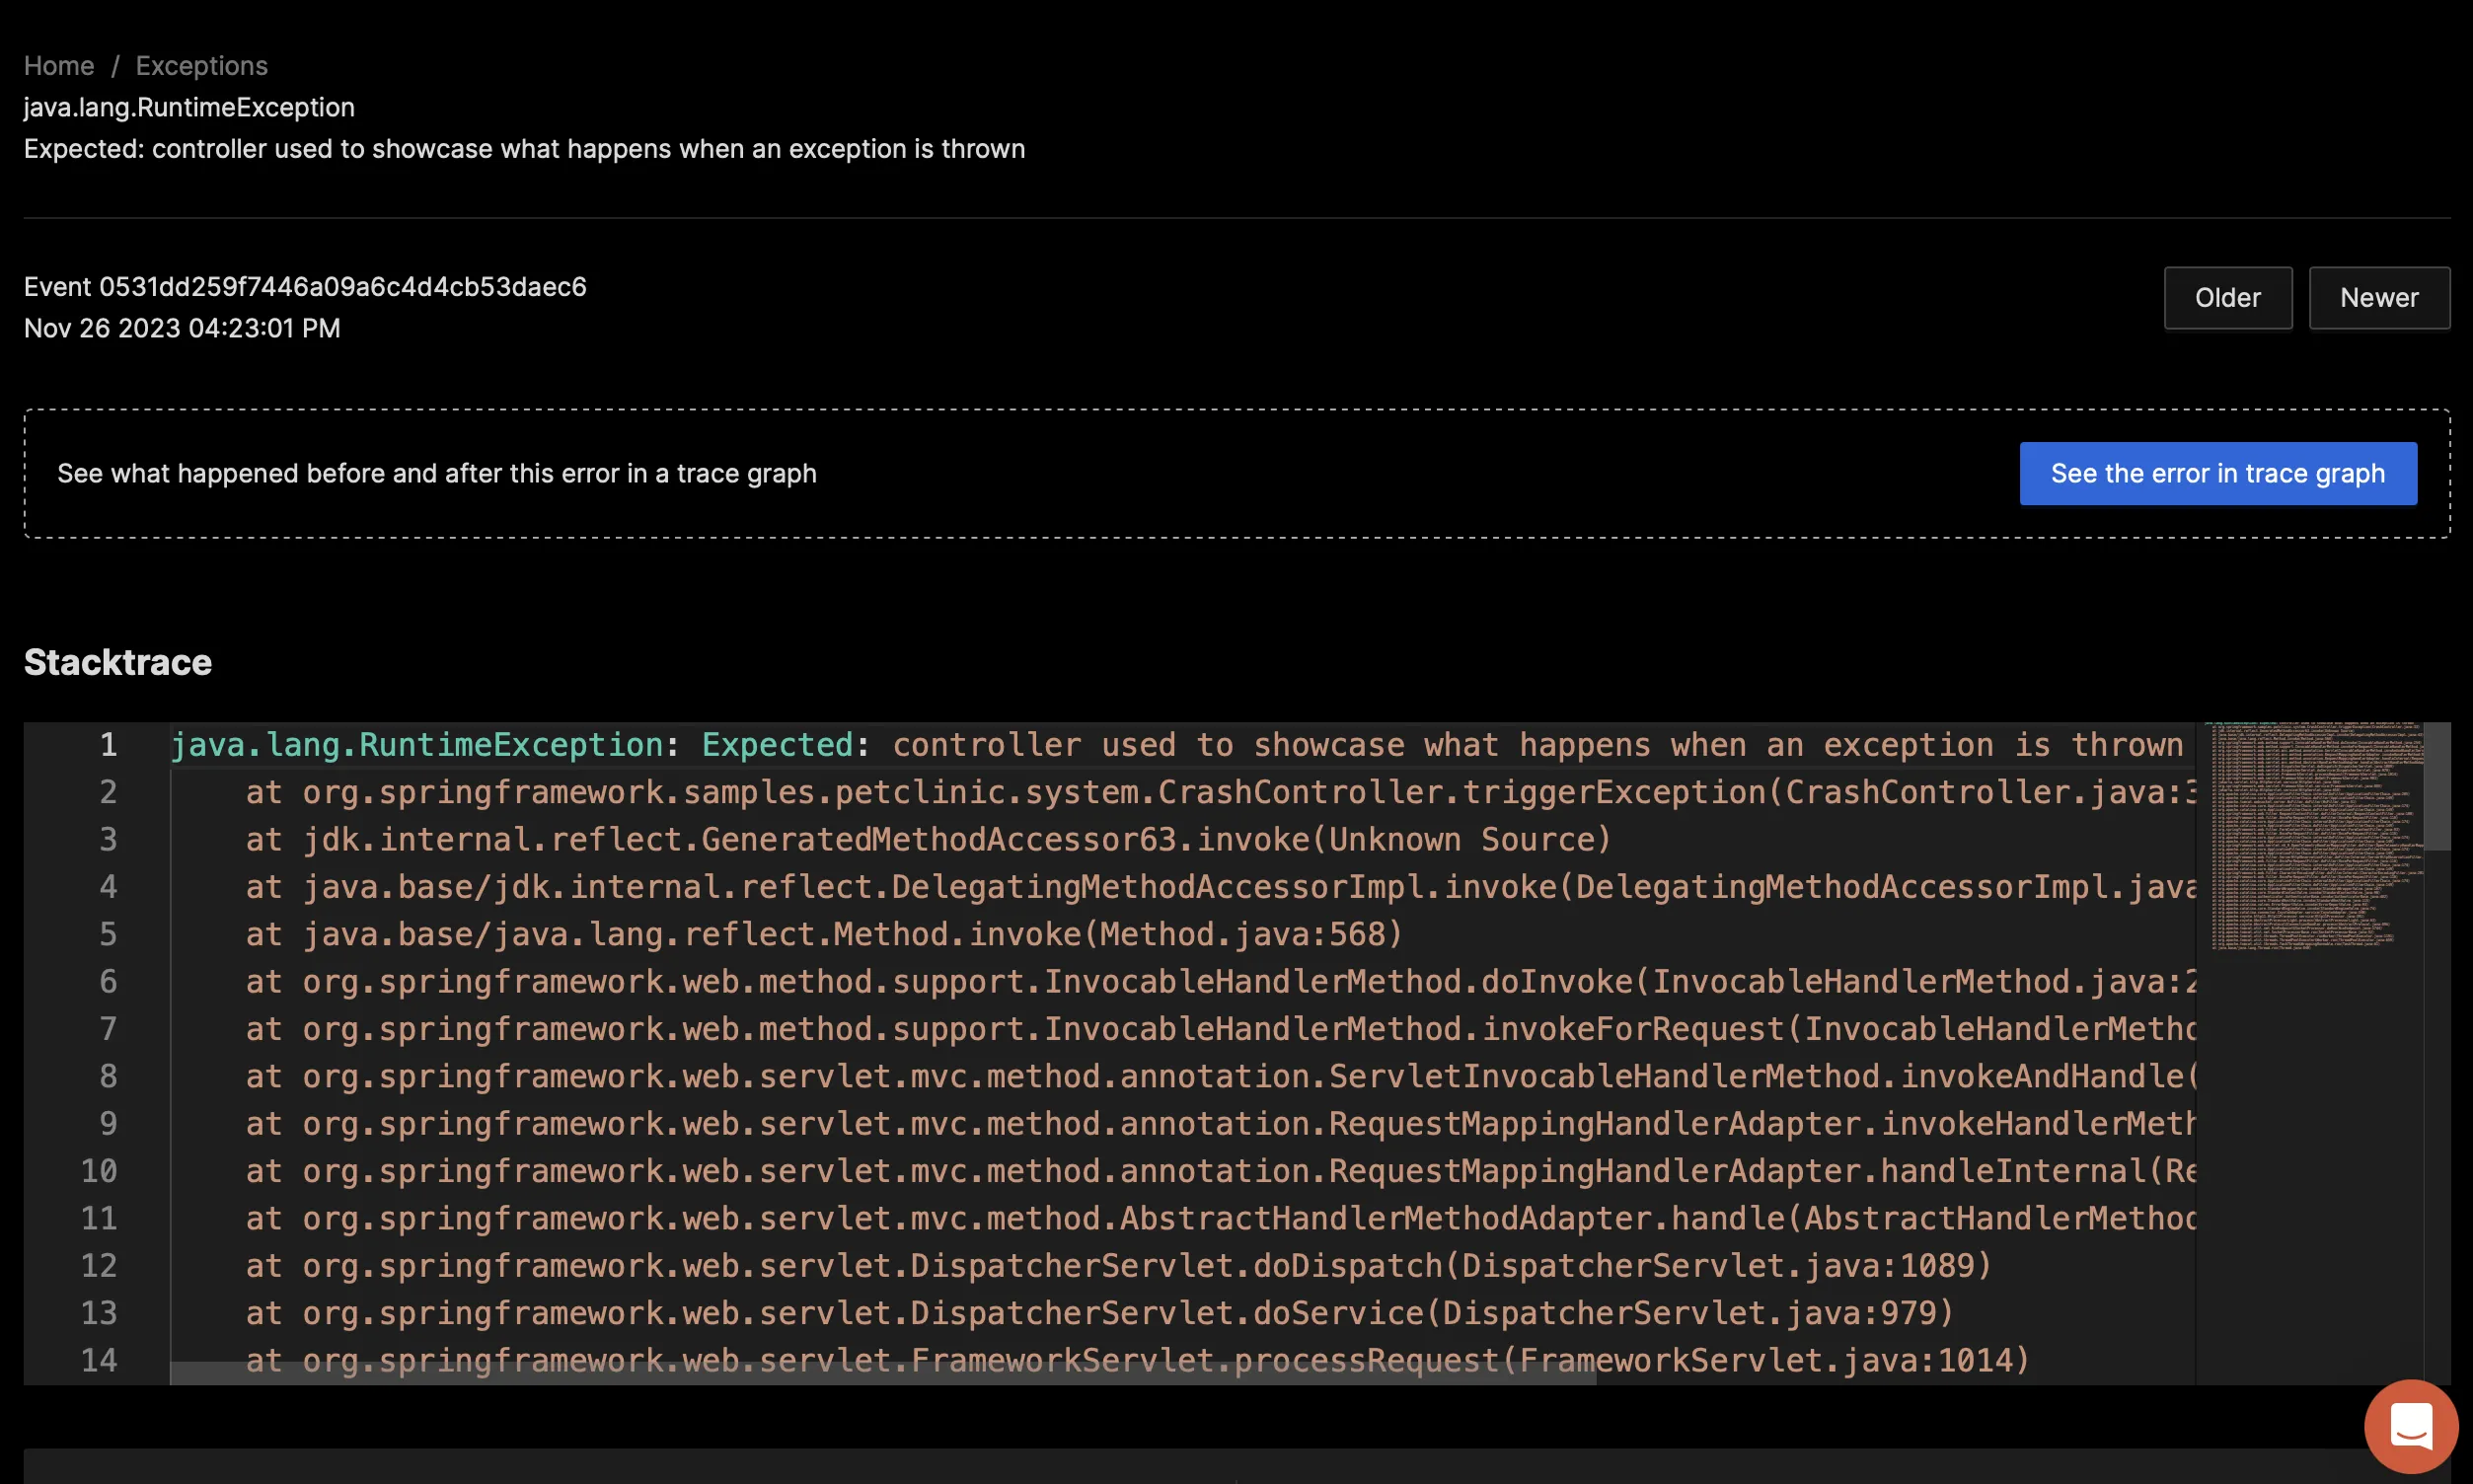
Task: Click the Stacktrace heading
Action: coord(118,662)
